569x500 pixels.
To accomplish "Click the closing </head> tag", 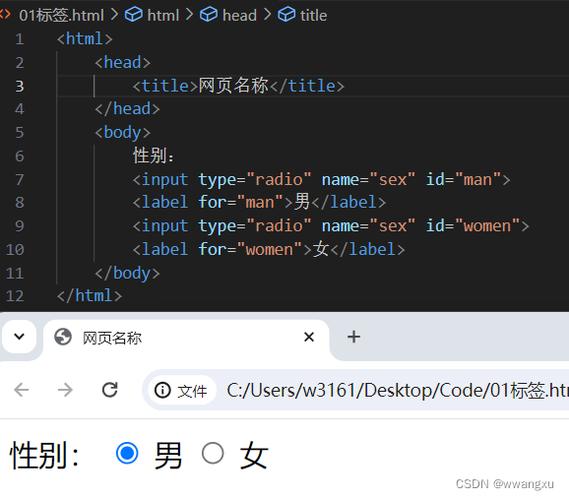I will pos(127,109).
